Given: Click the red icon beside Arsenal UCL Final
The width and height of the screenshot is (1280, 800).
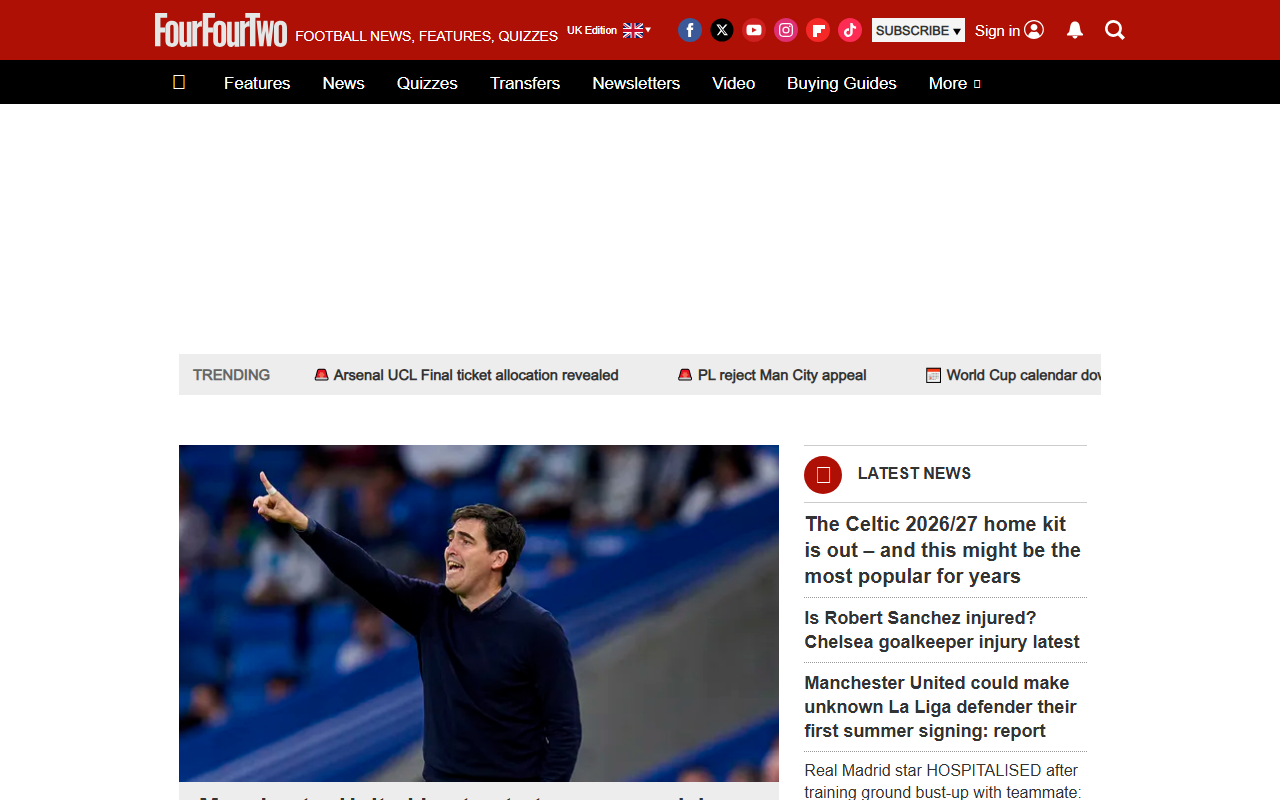Looking at the screenshot, I should tap(321, 375).
